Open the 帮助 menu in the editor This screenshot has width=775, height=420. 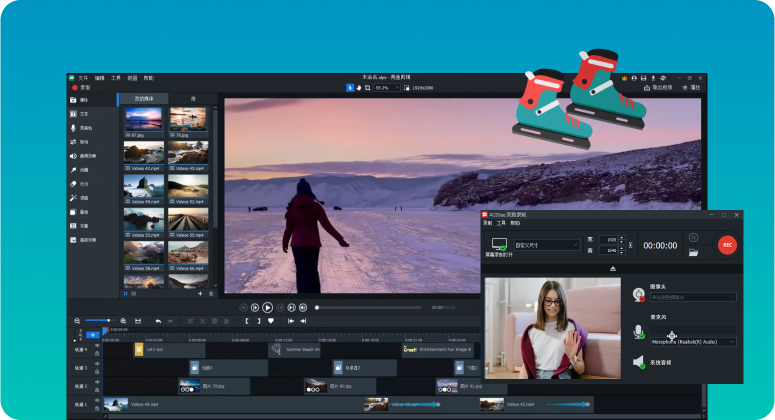[x=149, y=78]
